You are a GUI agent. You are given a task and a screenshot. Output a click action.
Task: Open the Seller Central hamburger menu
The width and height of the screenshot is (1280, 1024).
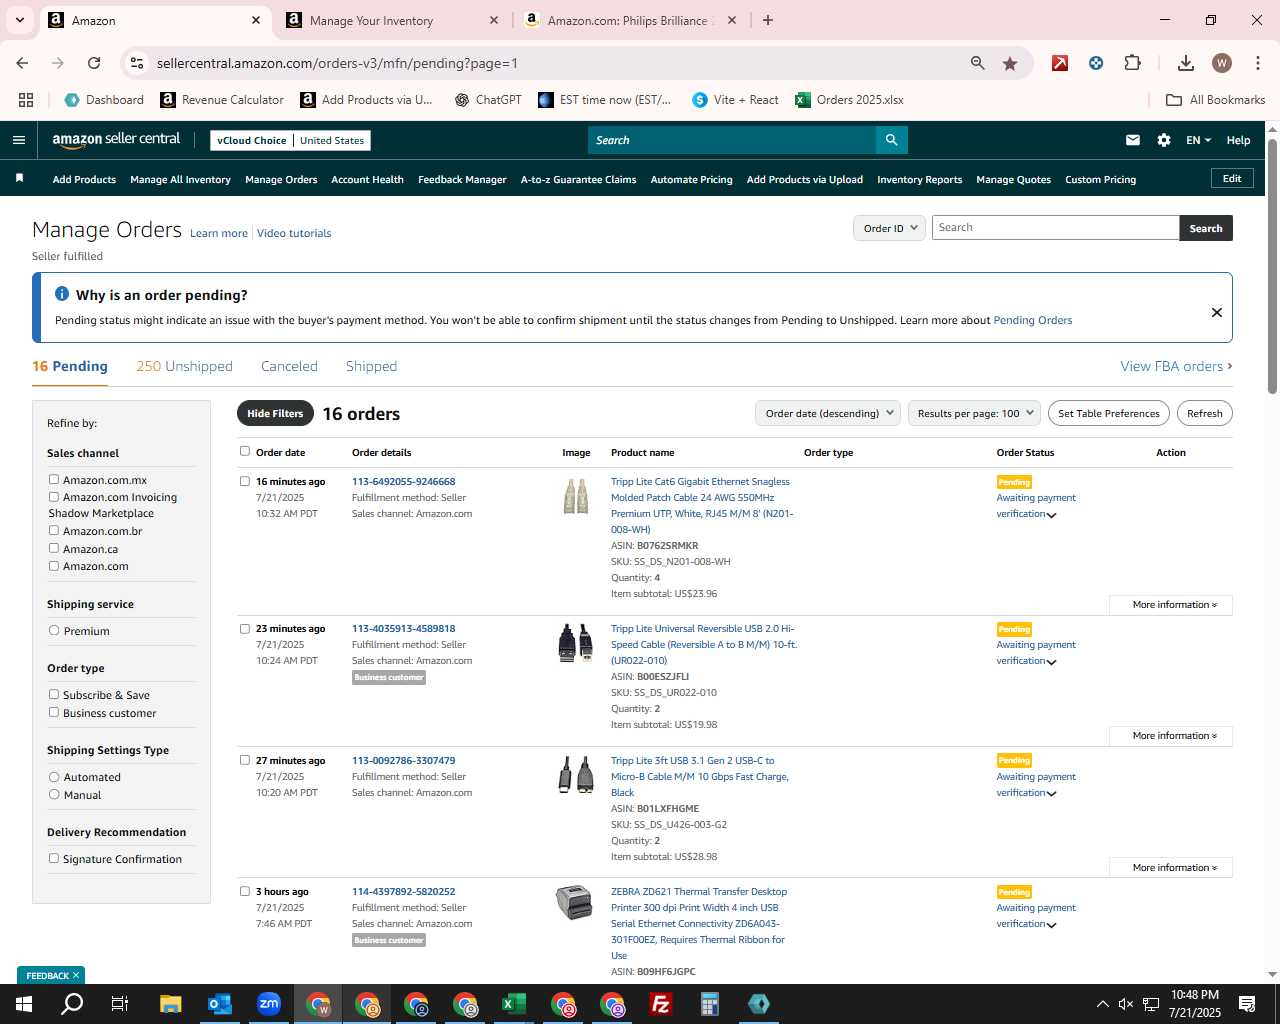click(x=19, y=140)
